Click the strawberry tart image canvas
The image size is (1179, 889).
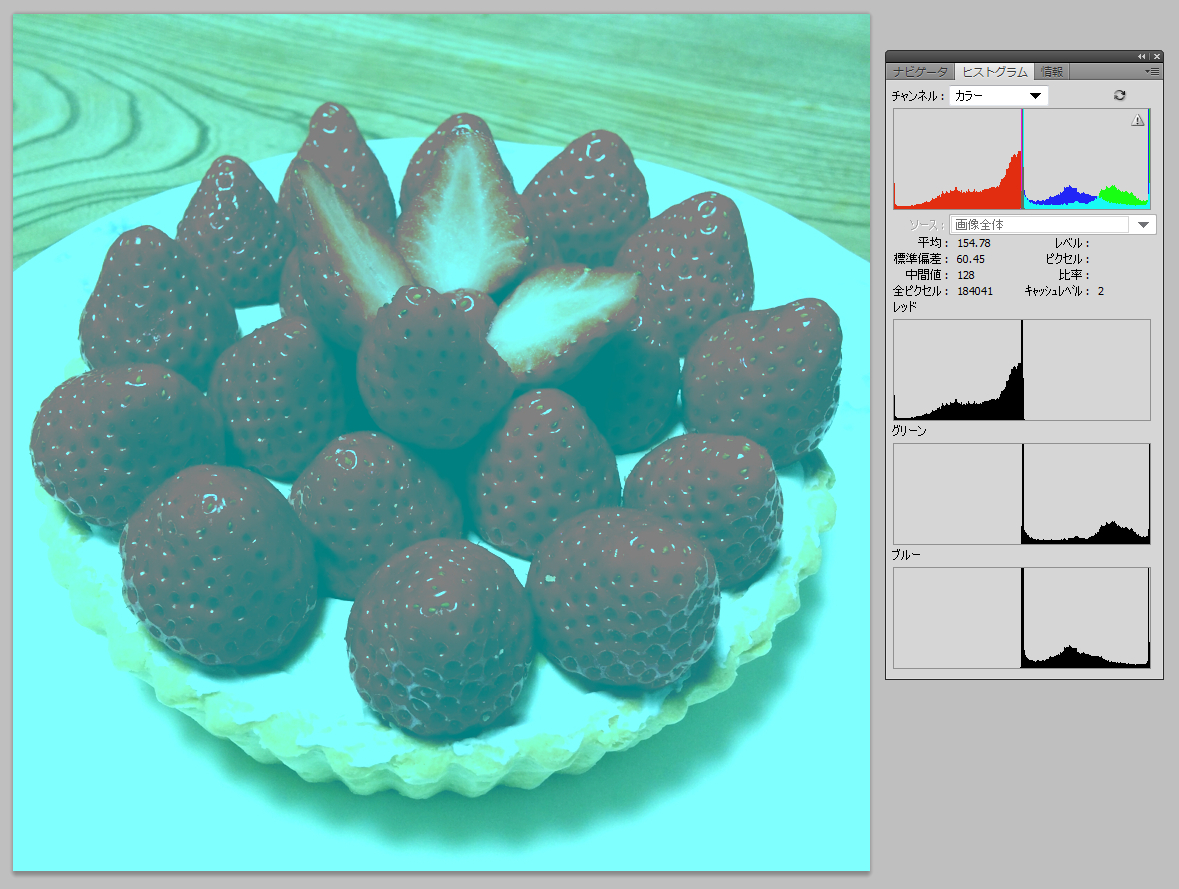click(x=441, y=442)
